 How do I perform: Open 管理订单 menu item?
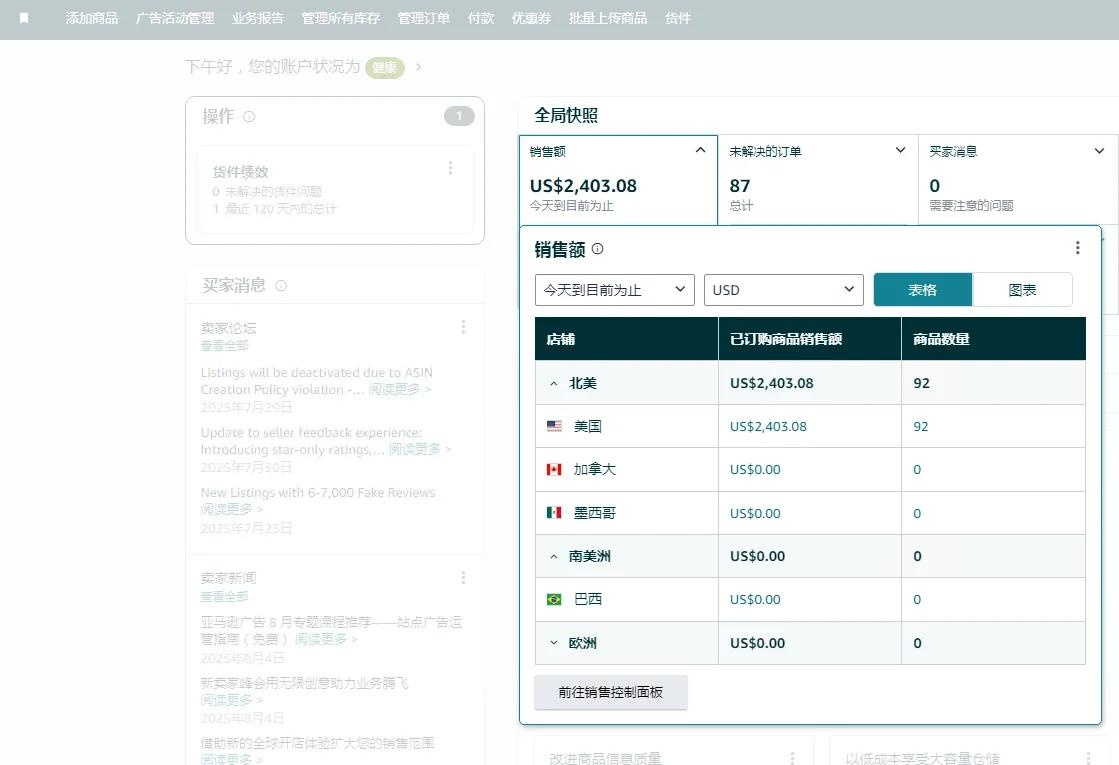tap(424, 19)
